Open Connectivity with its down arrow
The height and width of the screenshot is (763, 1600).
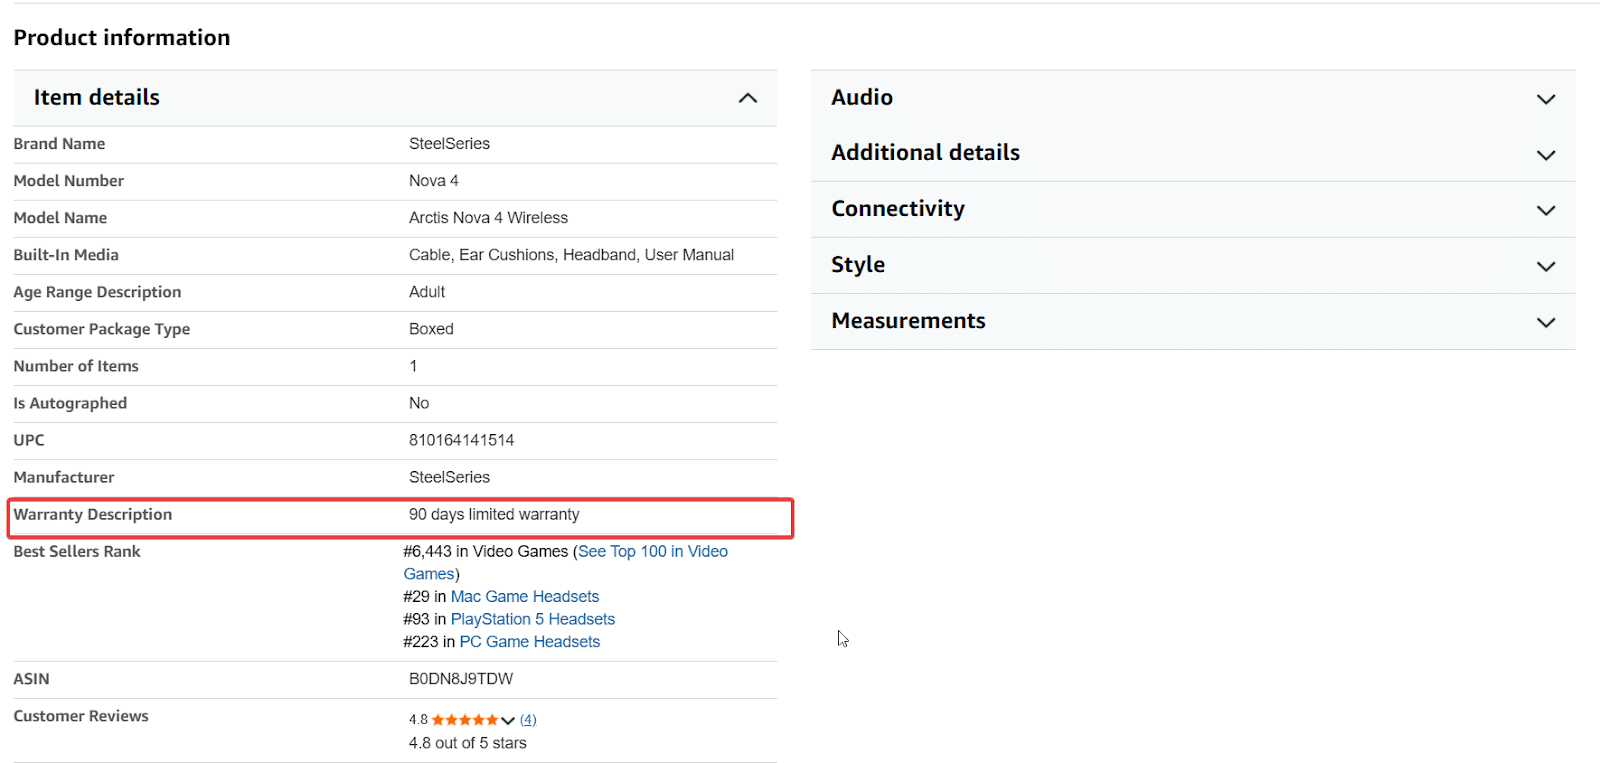click(x=1545, y=210)
